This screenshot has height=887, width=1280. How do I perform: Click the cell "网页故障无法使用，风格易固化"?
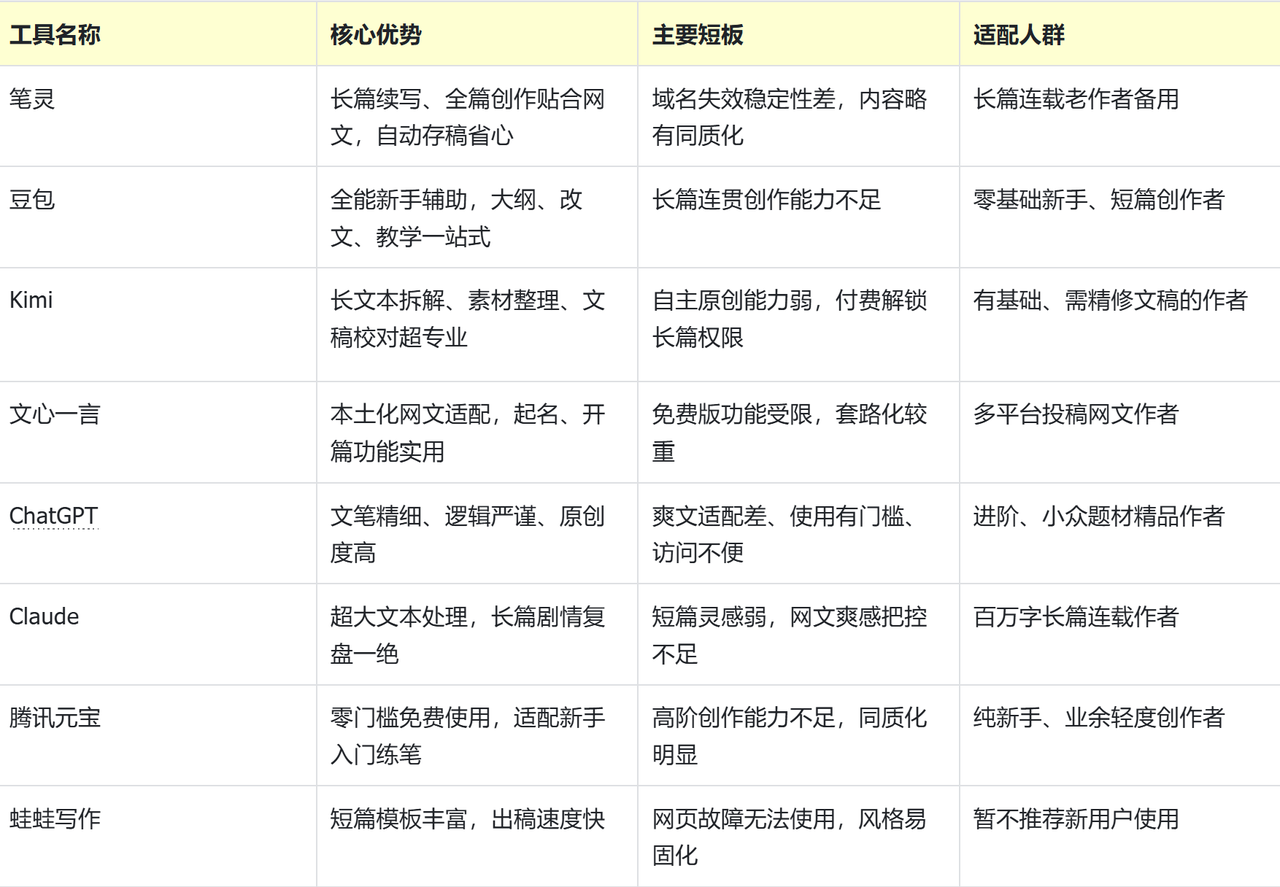(x=799, y=836)
